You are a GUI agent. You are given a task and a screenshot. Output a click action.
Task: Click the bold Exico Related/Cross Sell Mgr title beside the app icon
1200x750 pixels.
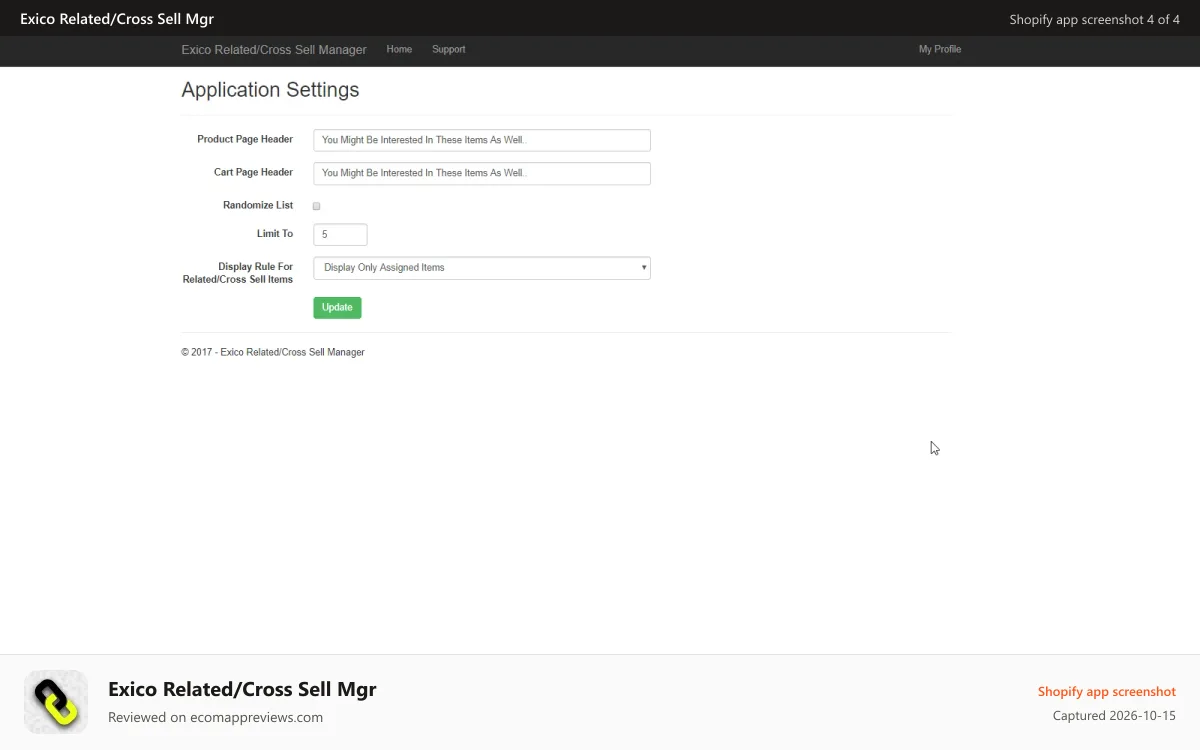tap(242, 689)
